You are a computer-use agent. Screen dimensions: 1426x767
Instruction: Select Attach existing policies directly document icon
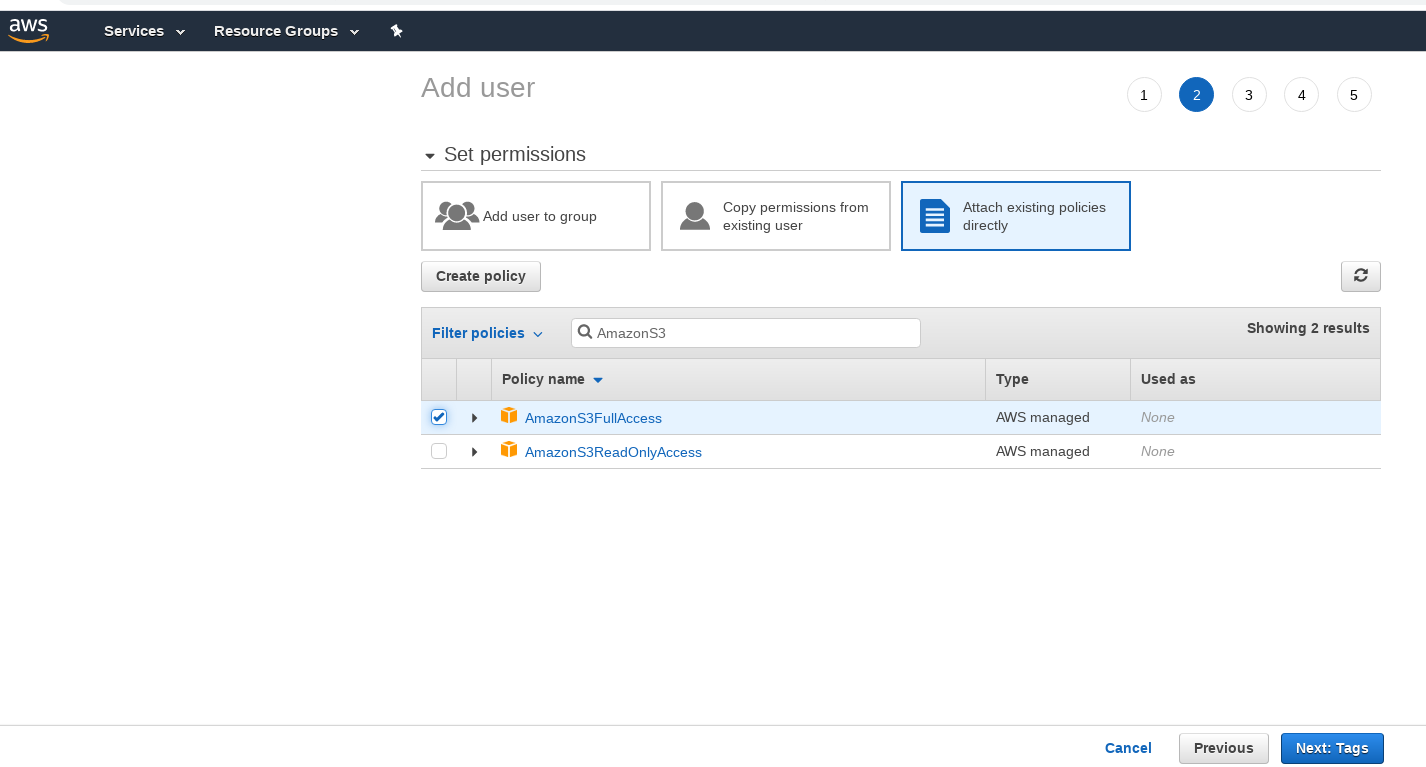point(935,216)
